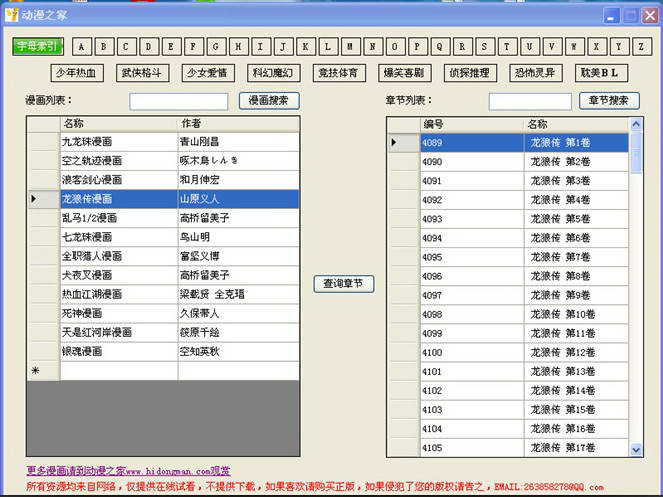Click the new-row asterisk selector
The height and width of the screenshot is (497, 663).
tap(43, 371)
